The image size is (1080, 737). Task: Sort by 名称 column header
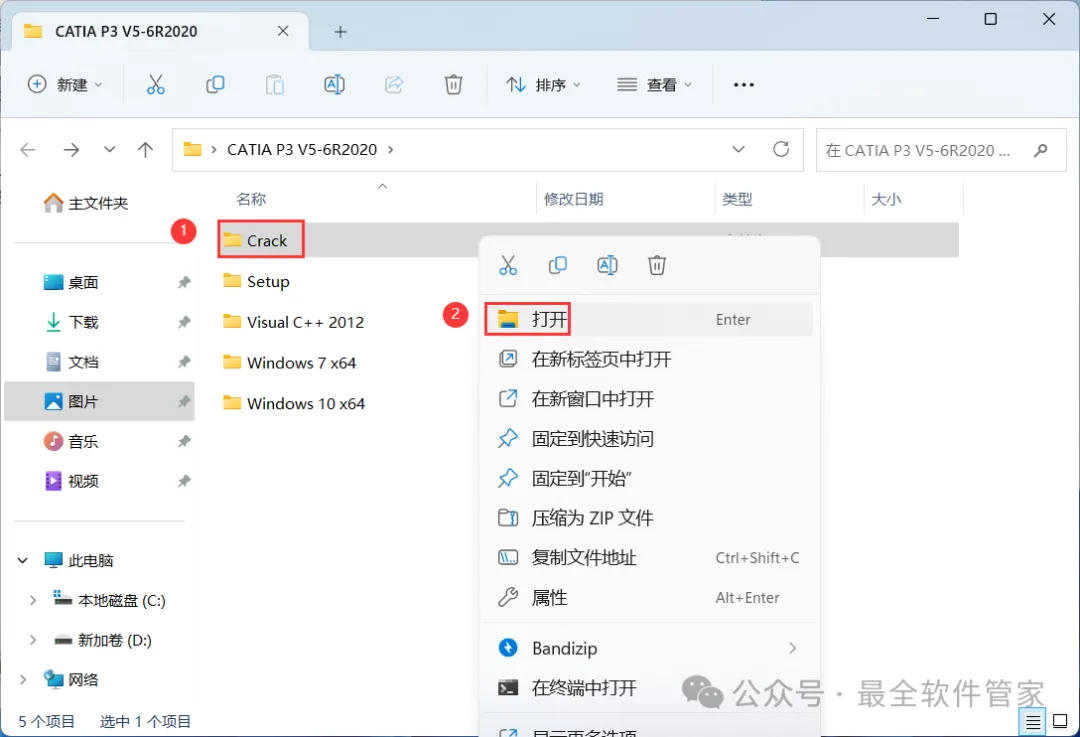point(251,199)
